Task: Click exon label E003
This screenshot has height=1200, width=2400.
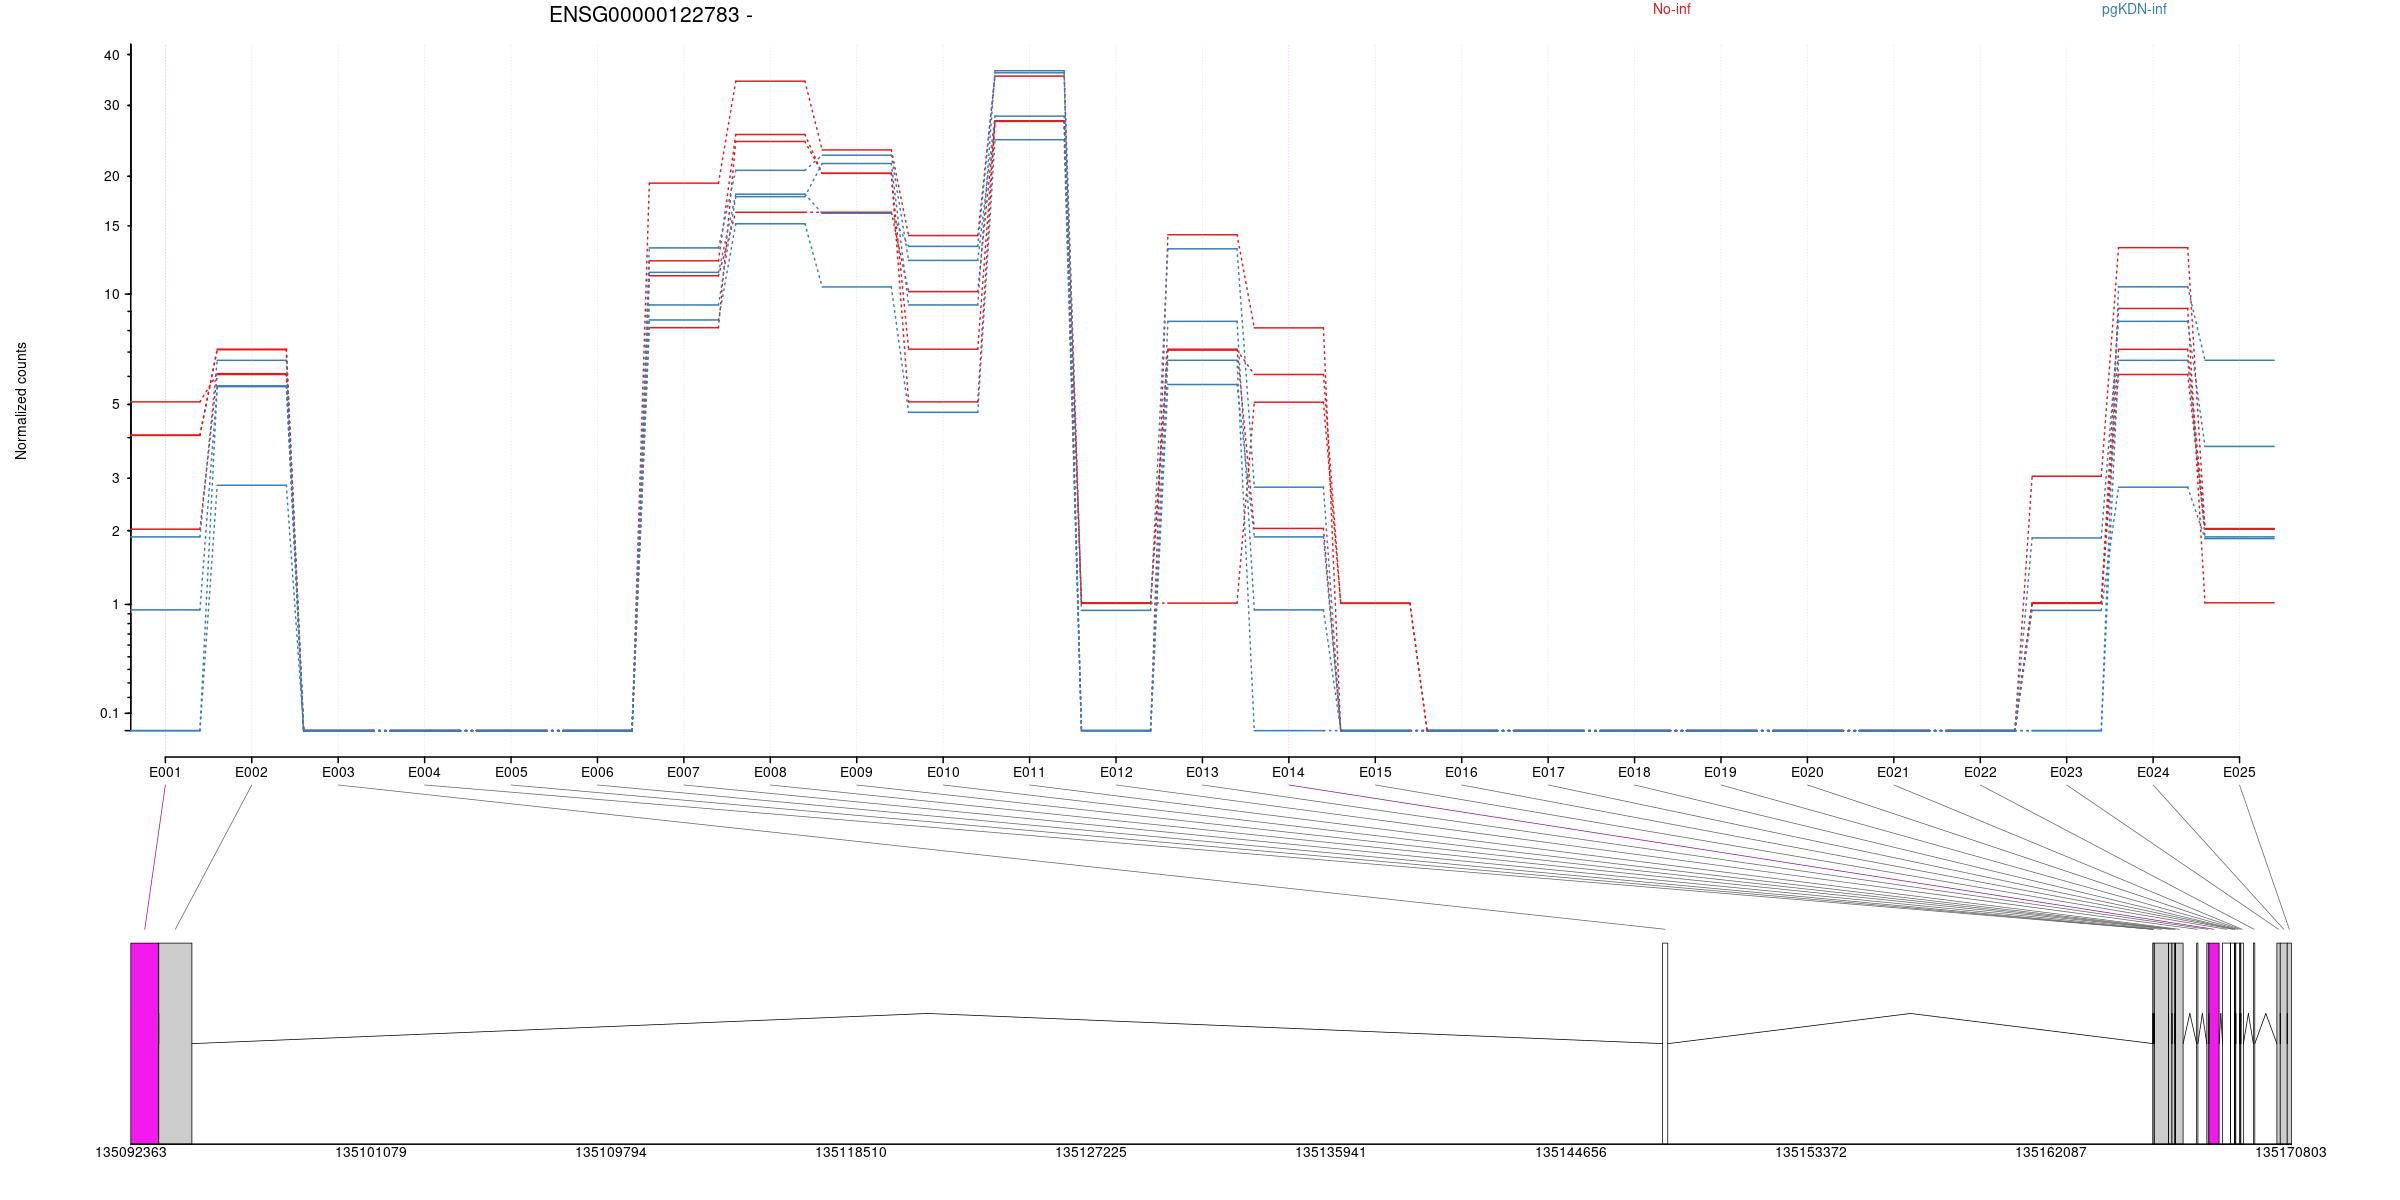Action: [x=338, y=772]
